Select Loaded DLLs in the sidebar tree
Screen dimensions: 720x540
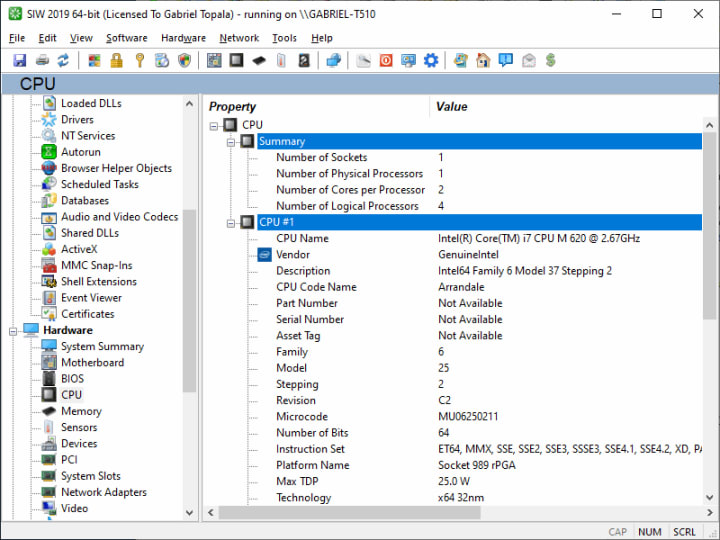point(91,103)
